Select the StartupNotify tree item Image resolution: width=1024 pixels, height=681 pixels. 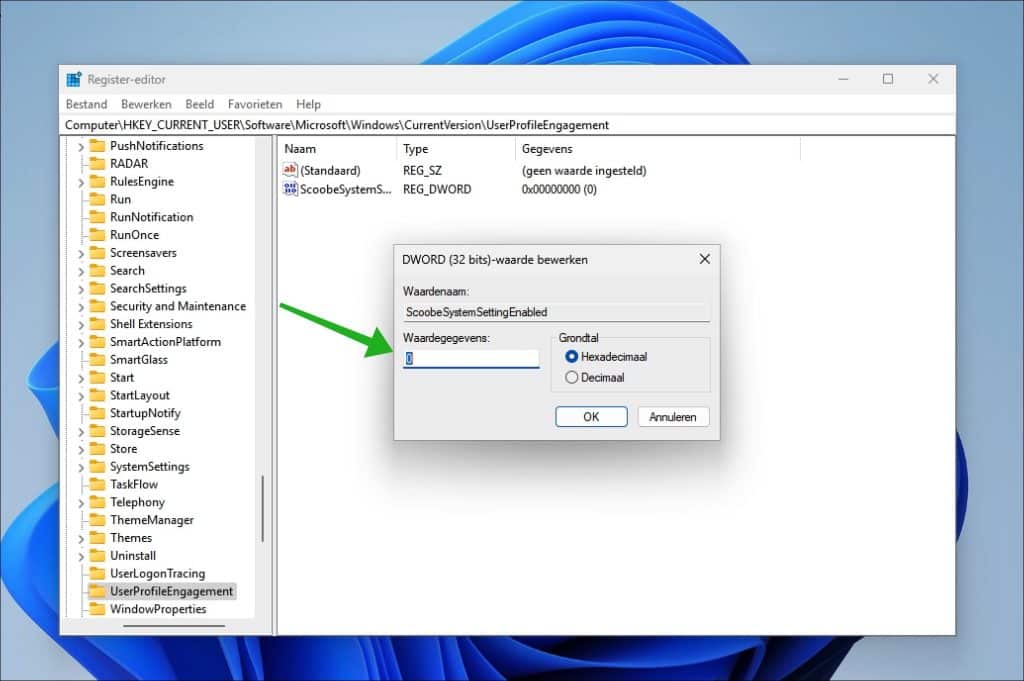click(145, 413)
